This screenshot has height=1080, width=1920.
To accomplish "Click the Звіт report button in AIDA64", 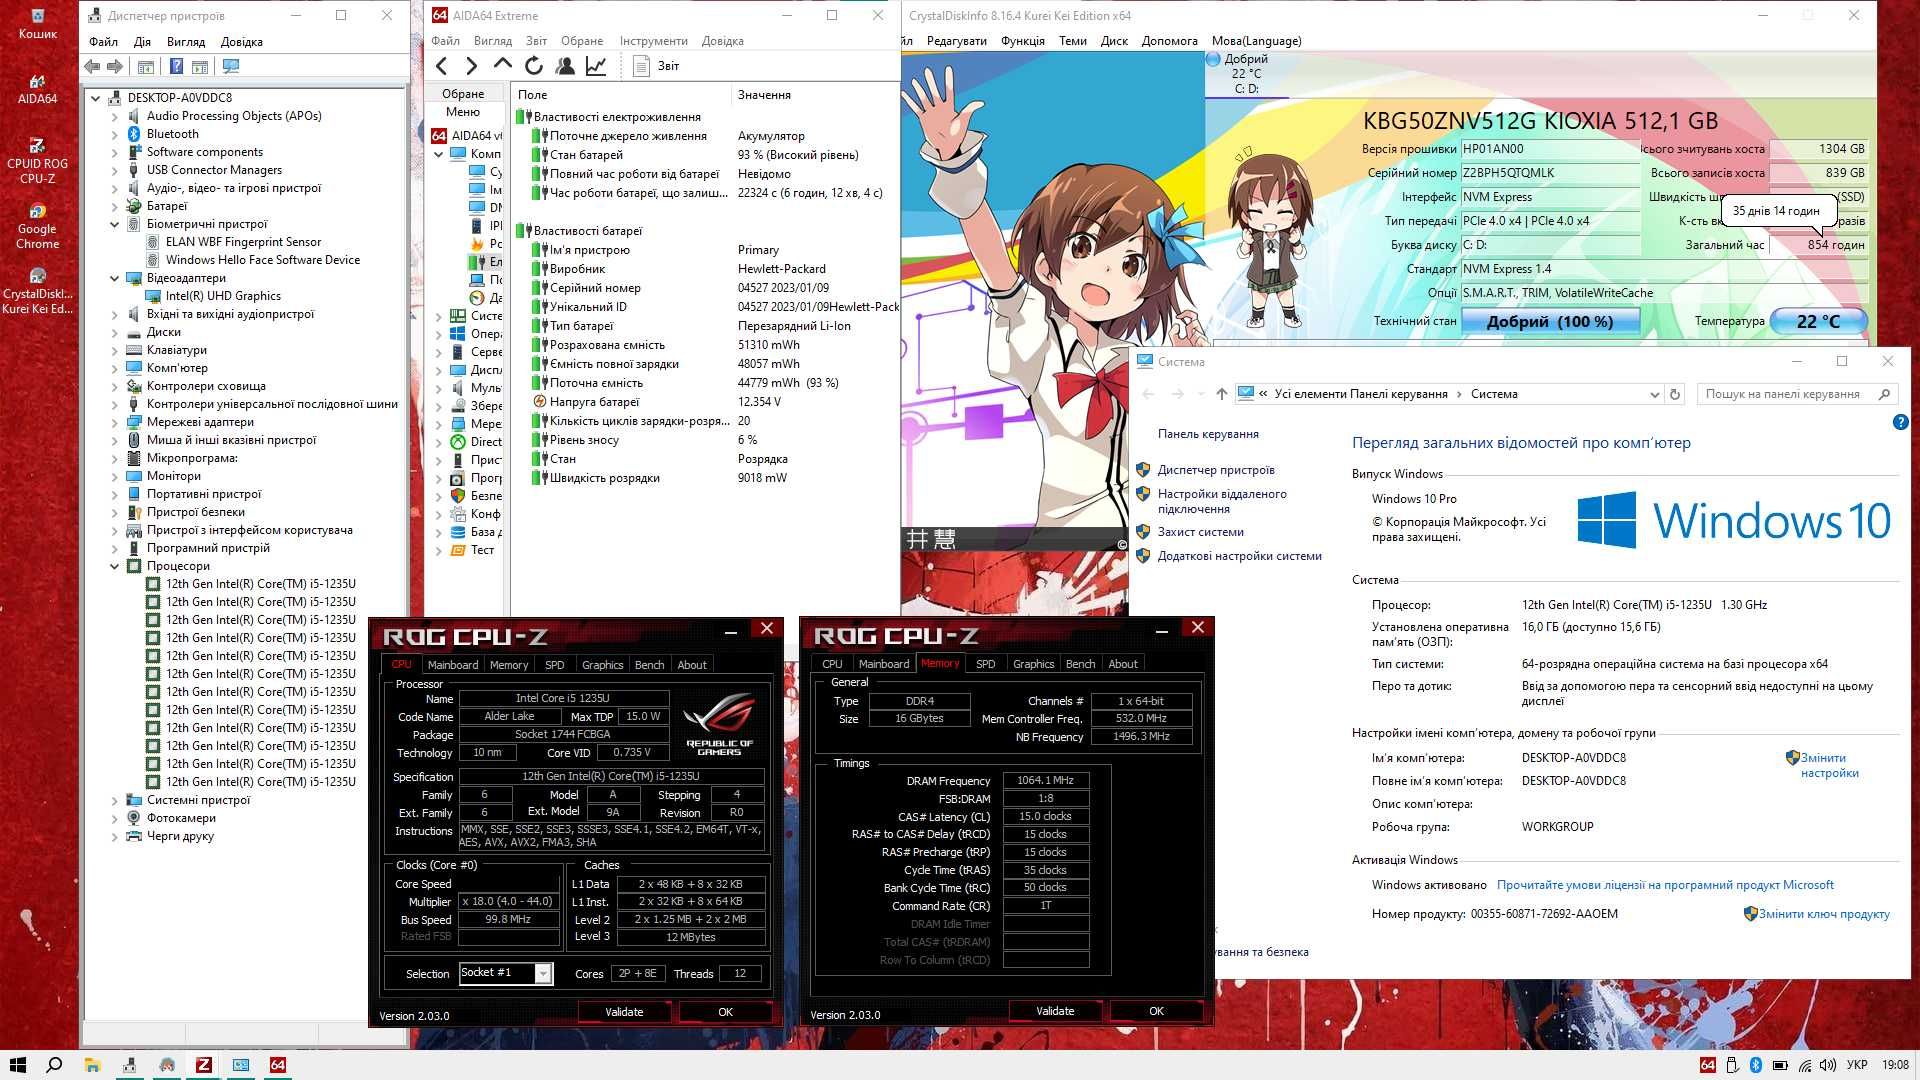I will [x=656, y=66].
